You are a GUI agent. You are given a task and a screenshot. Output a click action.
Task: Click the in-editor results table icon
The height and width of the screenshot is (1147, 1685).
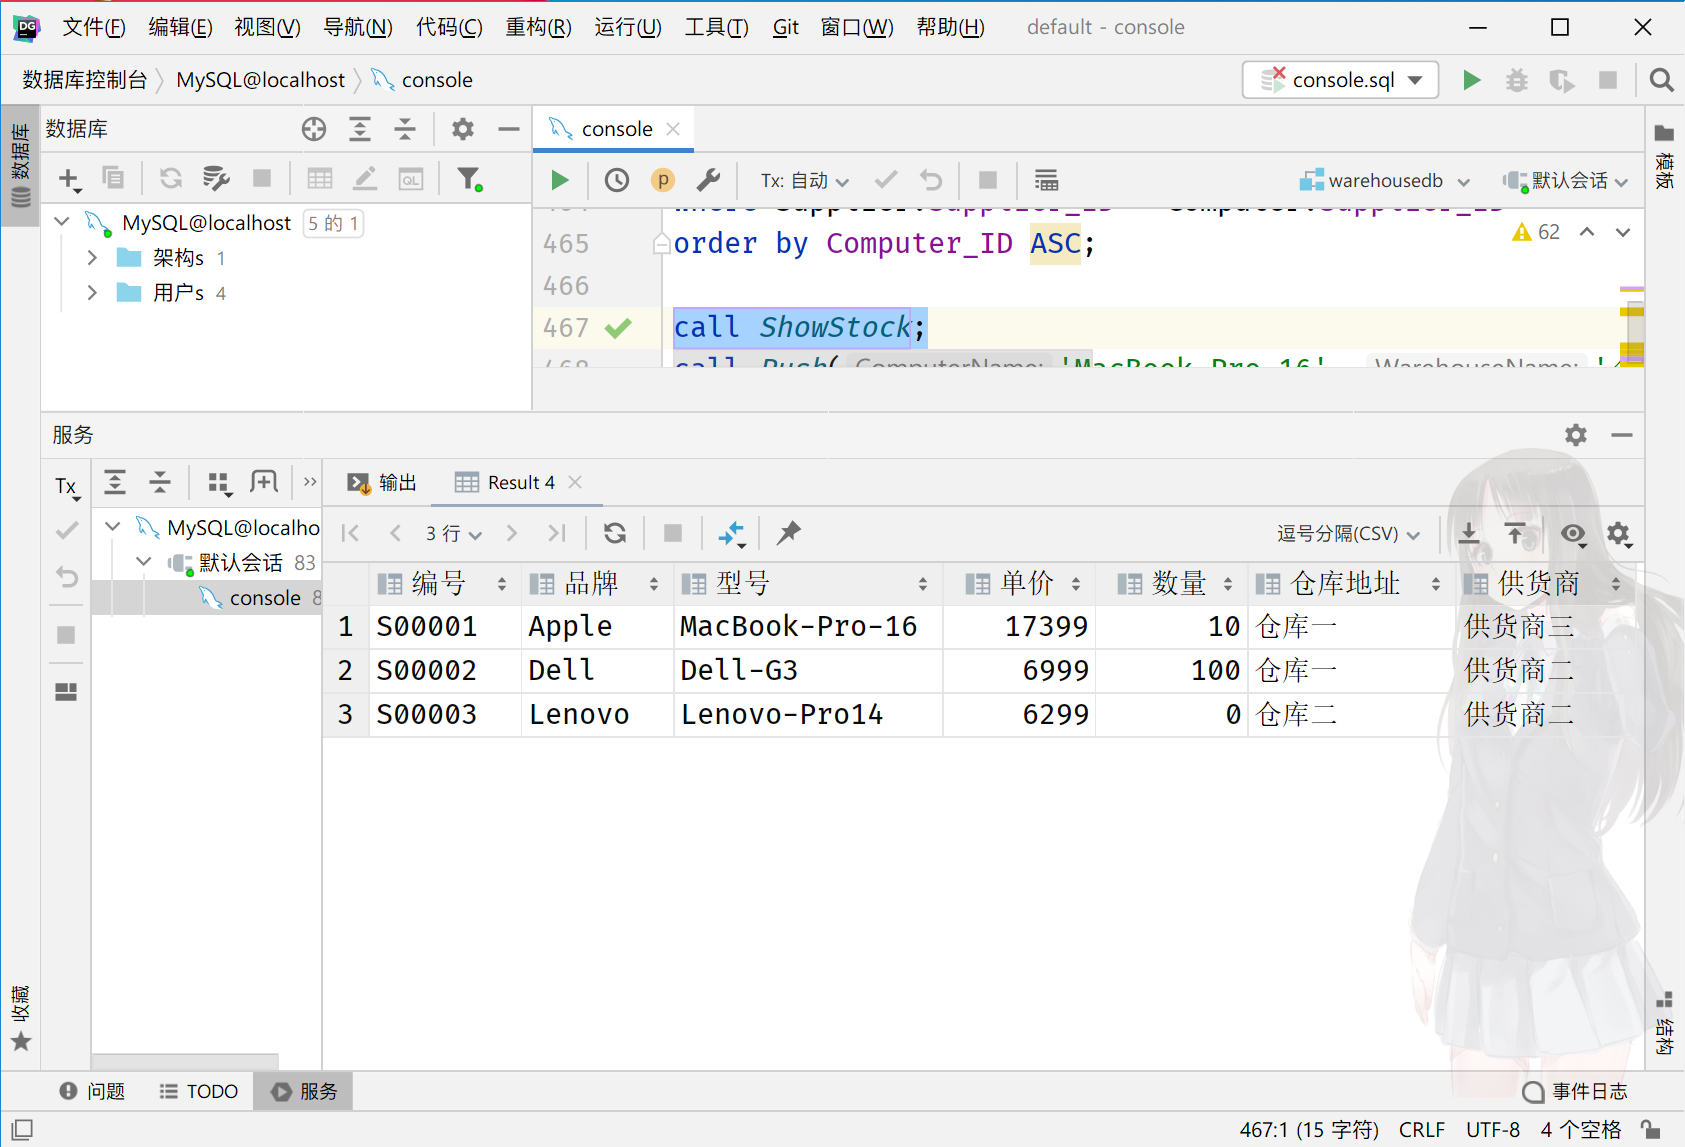[1046, 180]
